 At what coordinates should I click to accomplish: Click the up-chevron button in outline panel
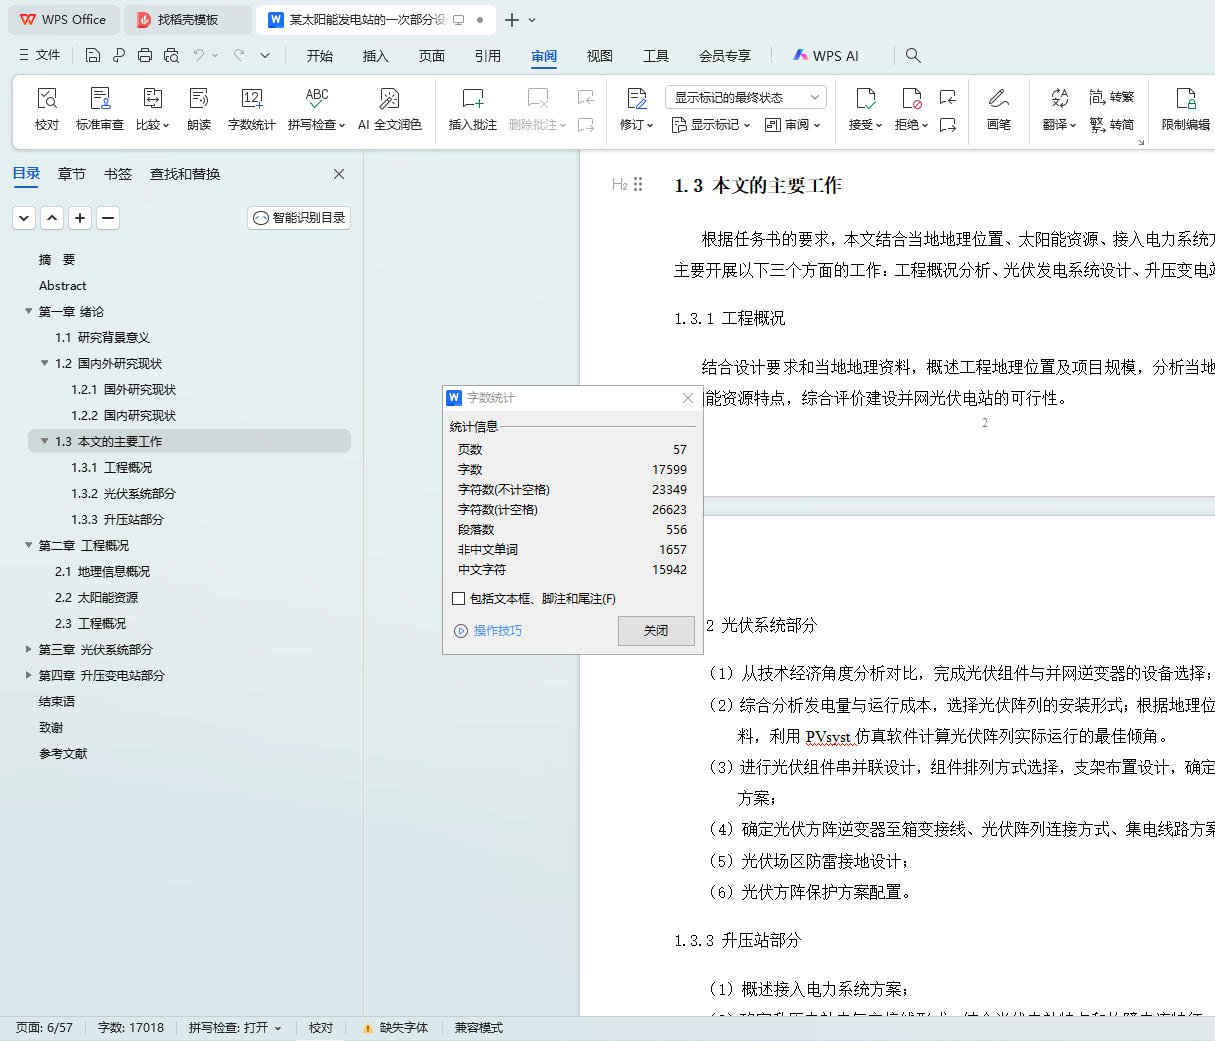[x=52, y=218]
